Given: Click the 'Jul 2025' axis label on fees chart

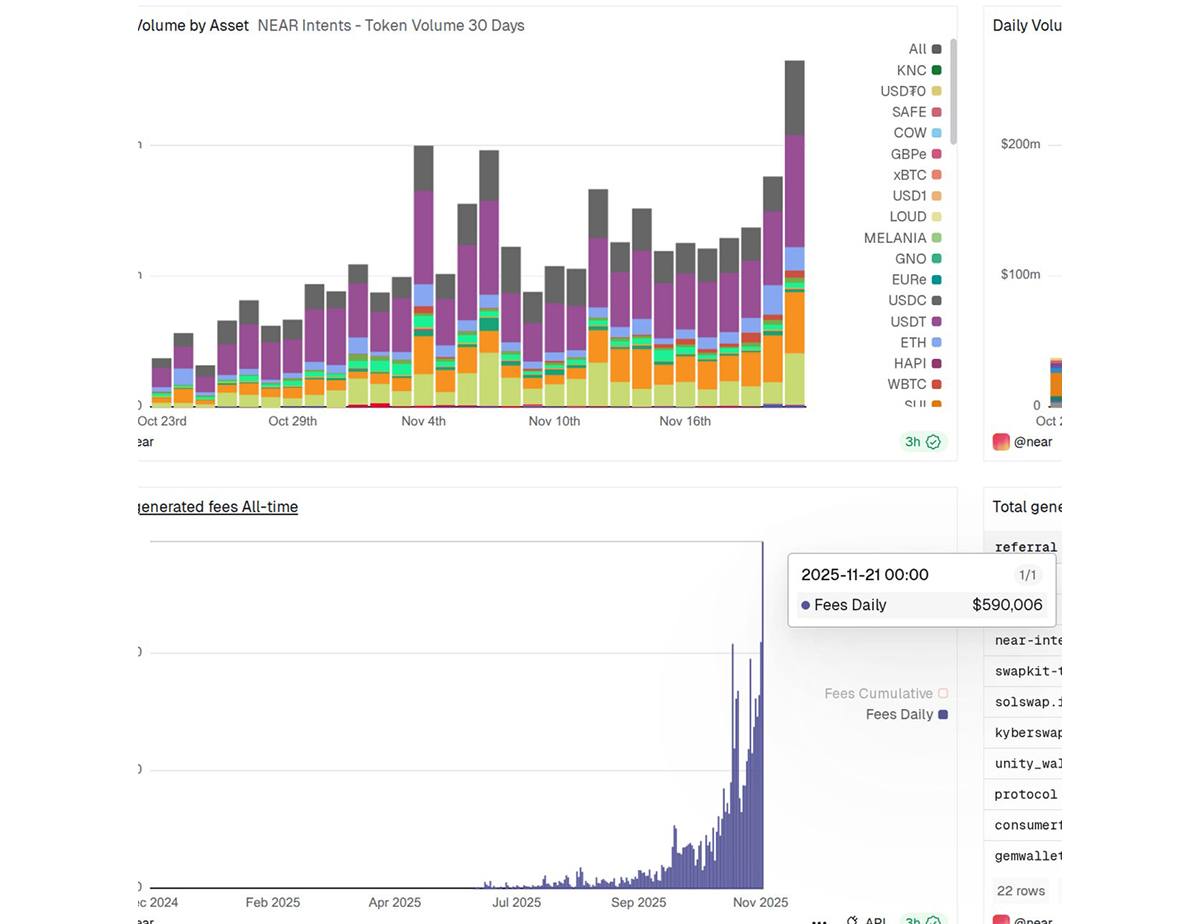Looking at the screenshot, I should 517,902.
